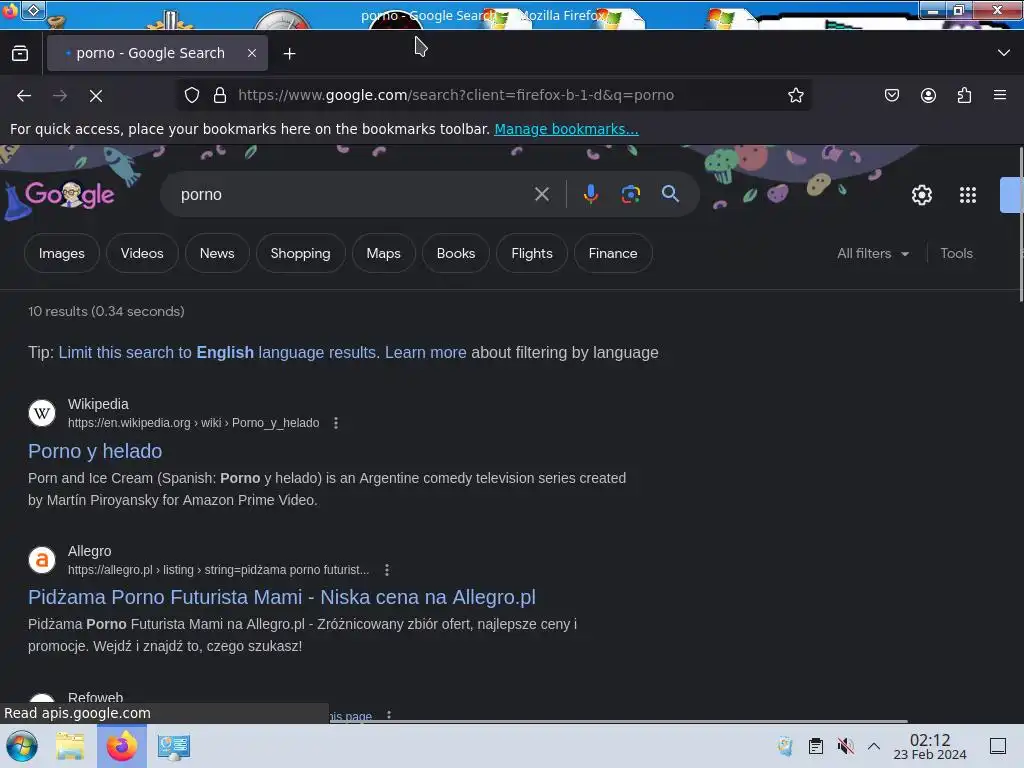This screenshot has height=768, width=1024.
Task: Click the show desktop button
Action: (998, 746)
